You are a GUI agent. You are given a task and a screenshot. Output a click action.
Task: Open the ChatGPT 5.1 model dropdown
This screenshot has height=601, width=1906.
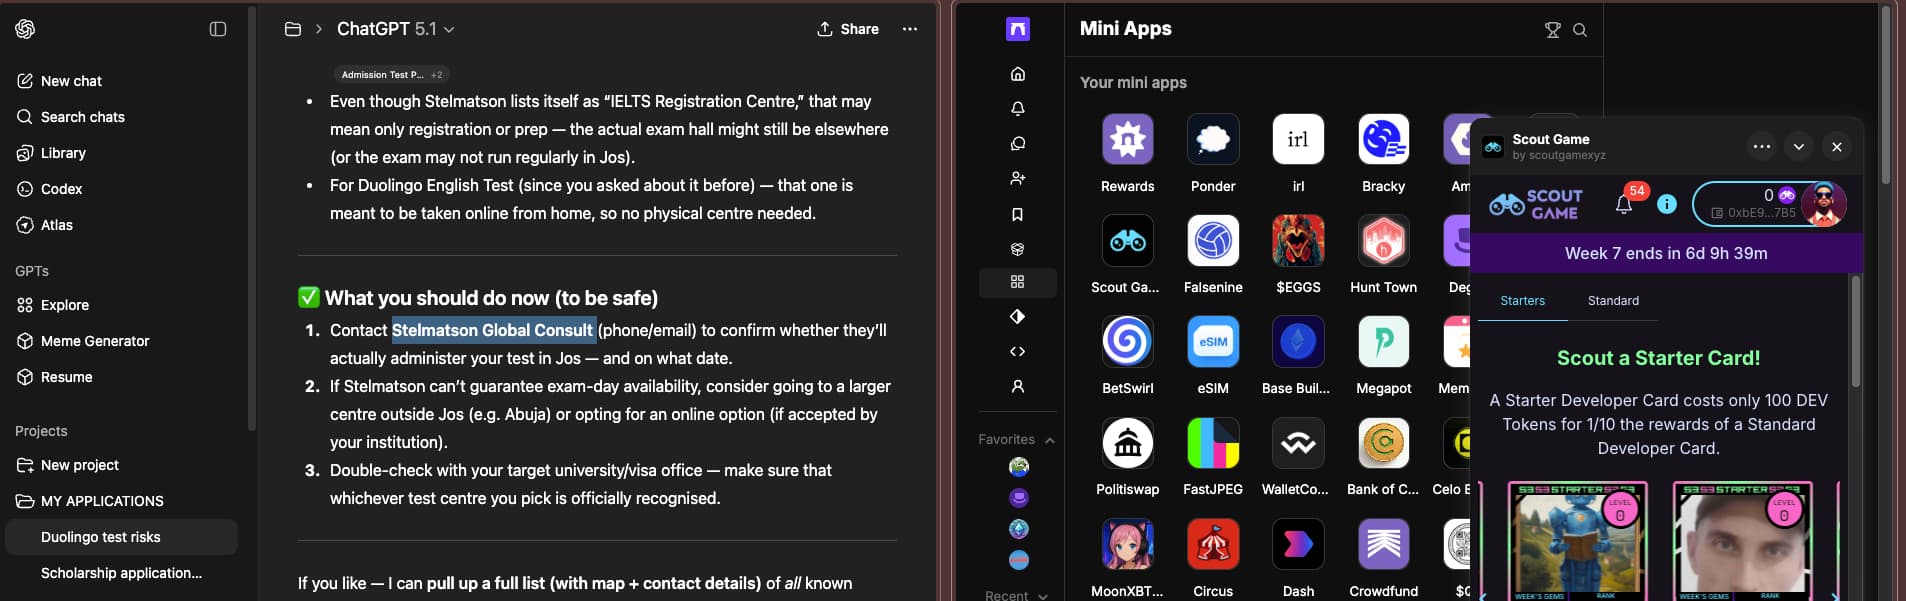395,29
